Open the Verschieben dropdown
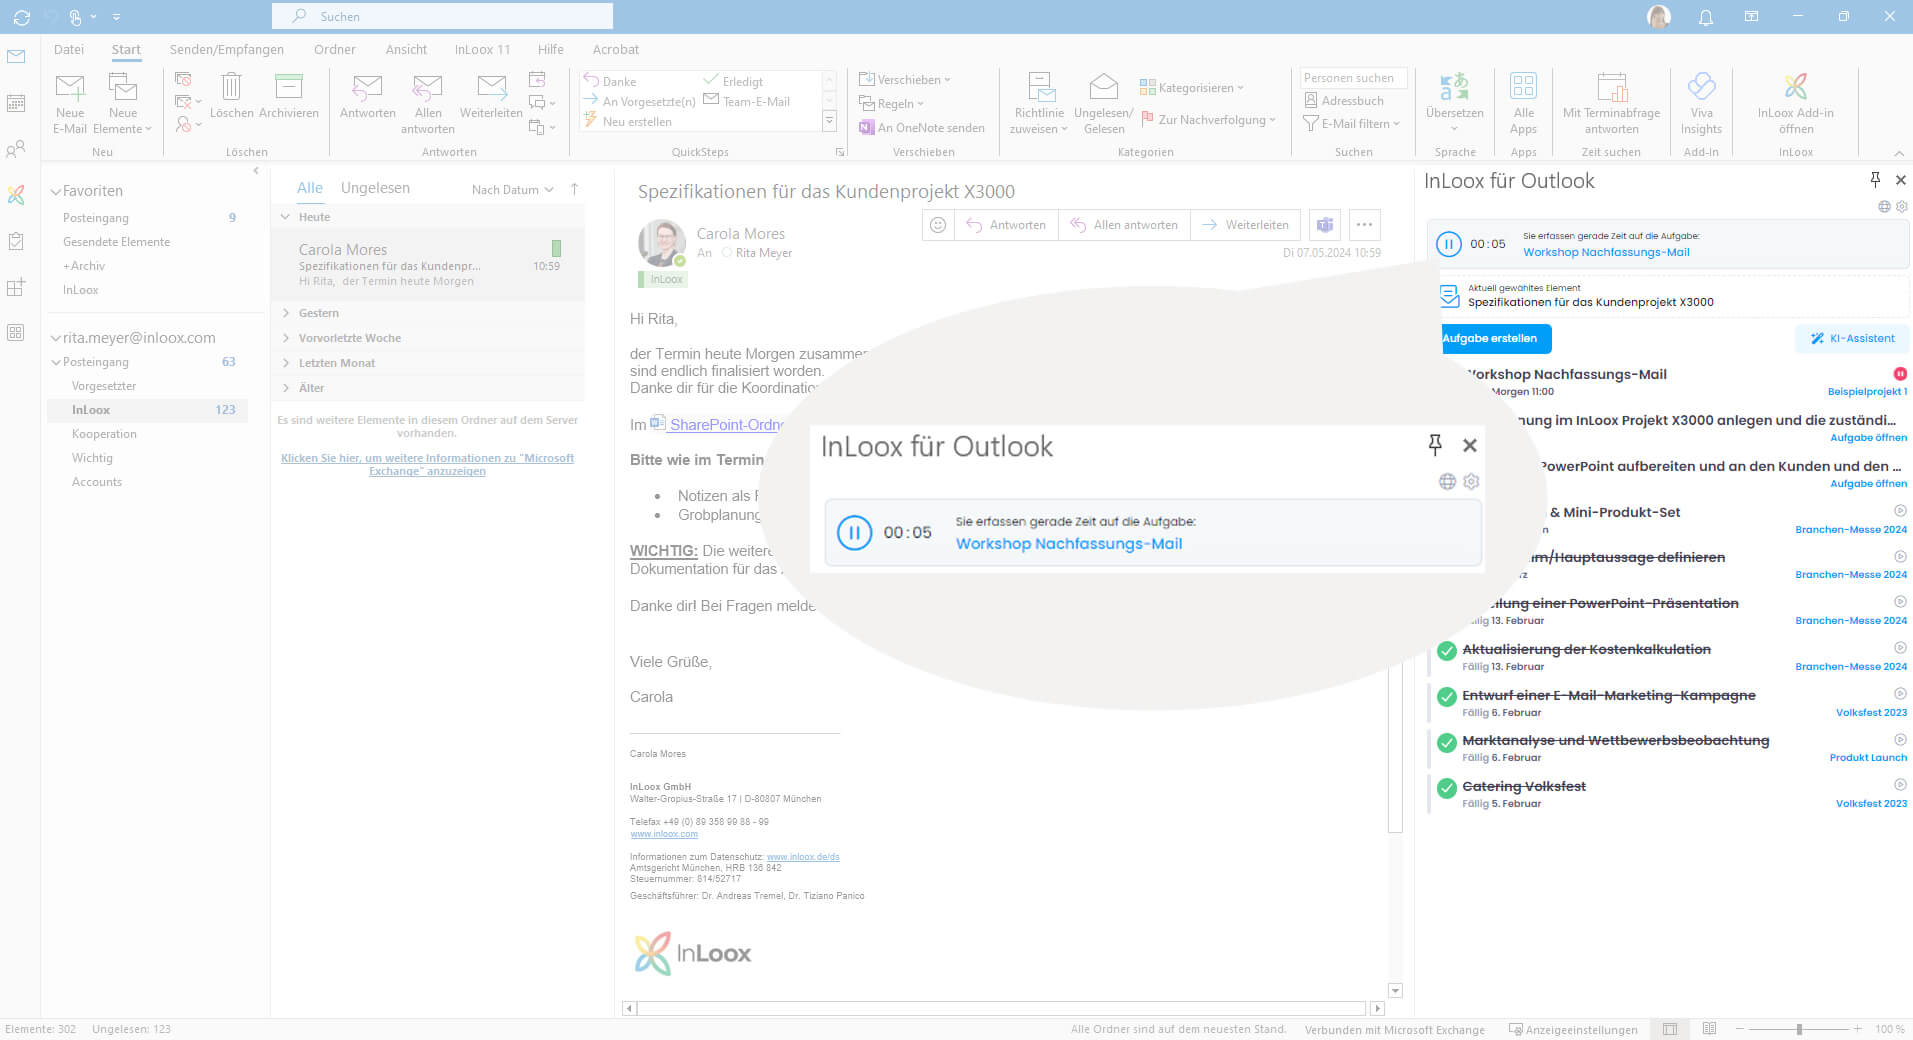1913x1040 pixels. click(x=905, y=80)
